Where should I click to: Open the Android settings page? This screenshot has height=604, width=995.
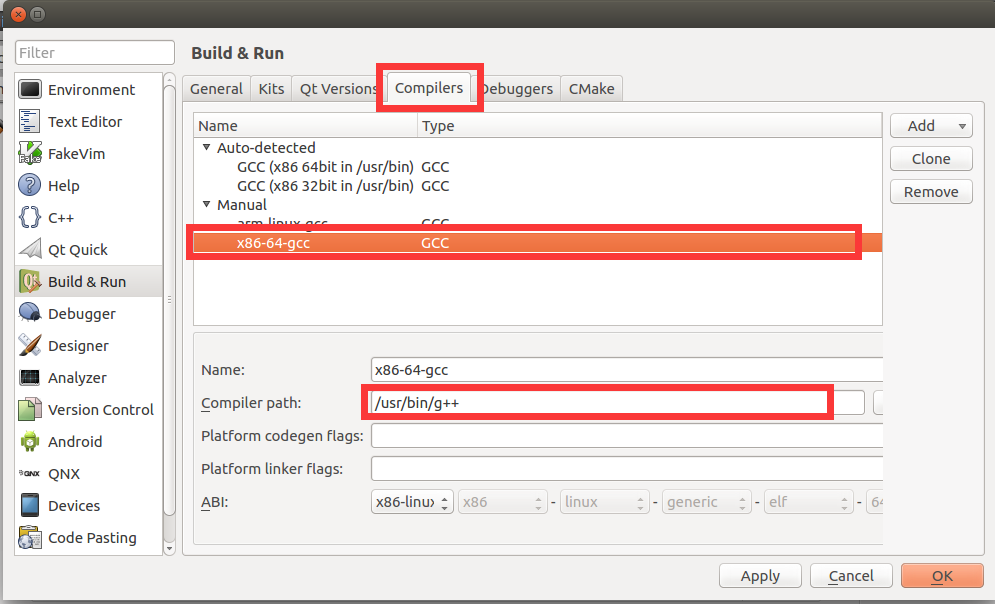click(x=30, y=441)
